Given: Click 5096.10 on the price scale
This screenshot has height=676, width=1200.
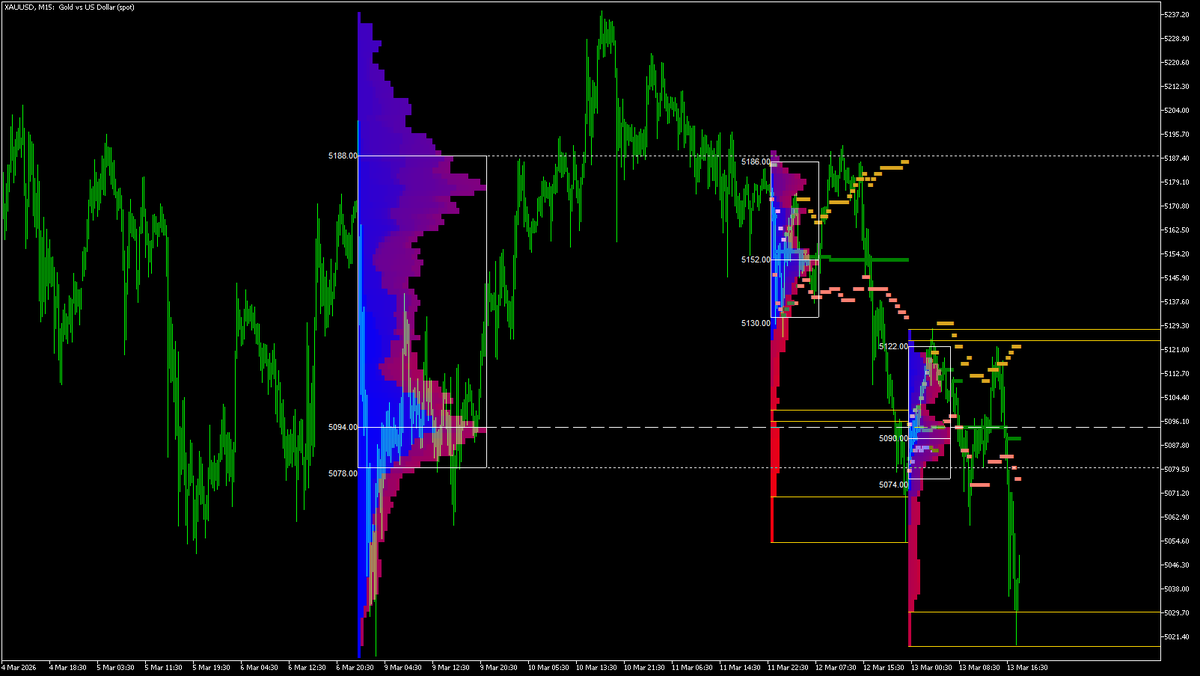Looking at the screenshot, I should [x=1176, y=421].
